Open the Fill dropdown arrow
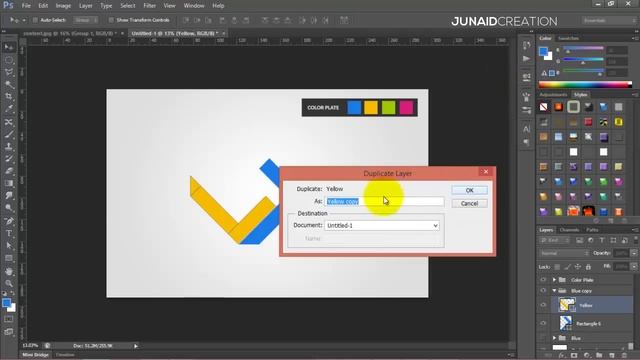 pos(634,267)
